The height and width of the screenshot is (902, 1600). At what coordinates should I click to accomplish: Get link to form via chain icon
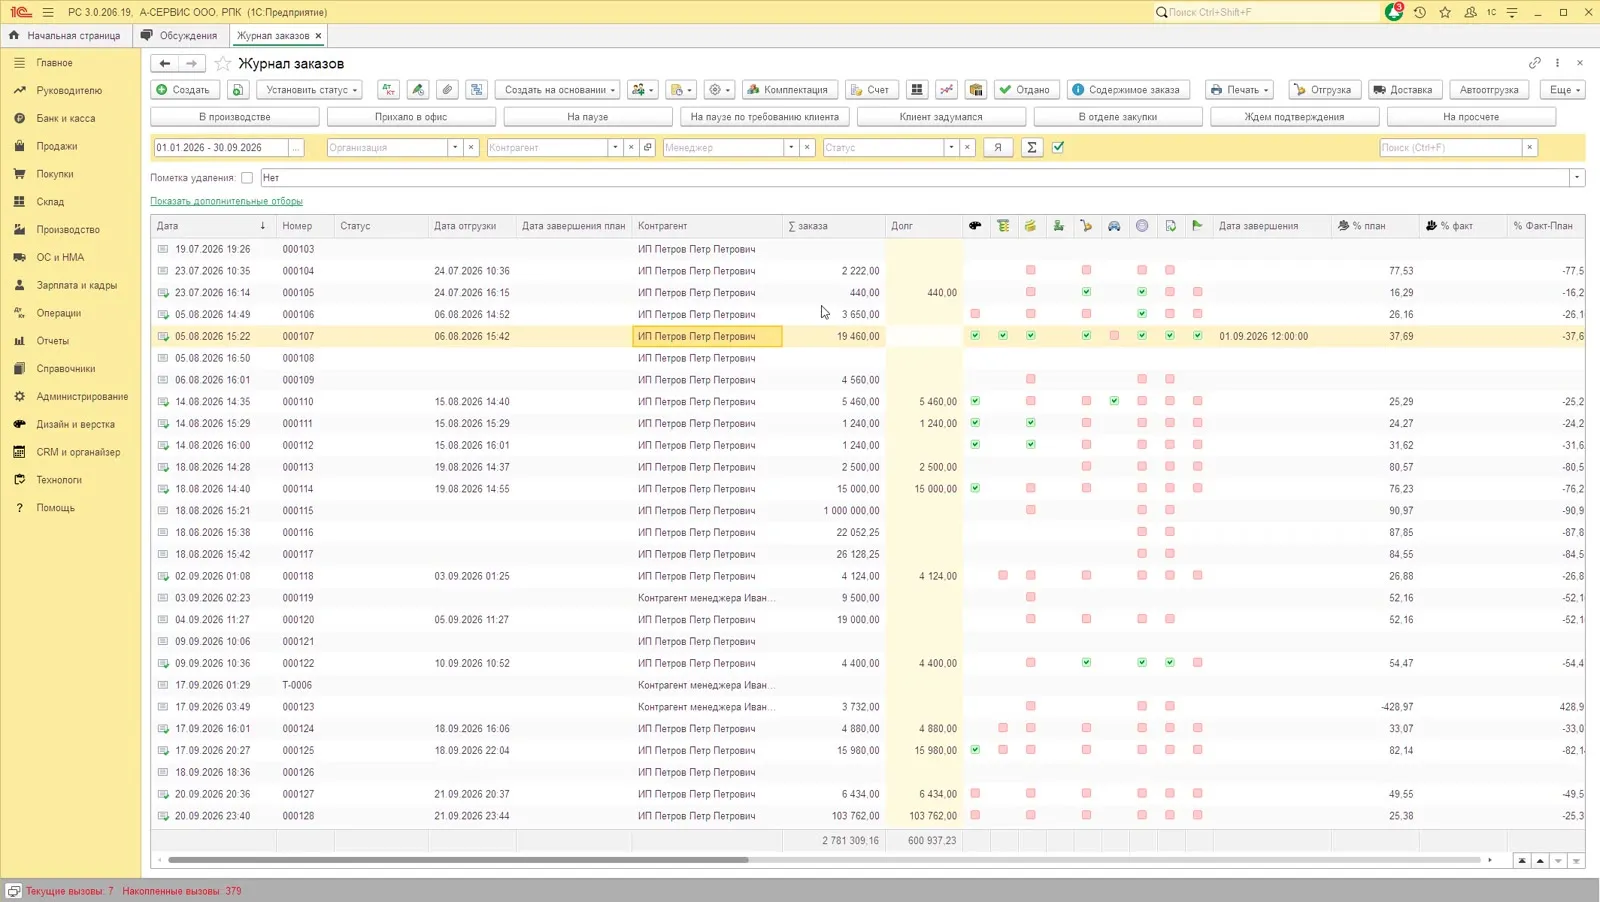(x=1535, y=63)
